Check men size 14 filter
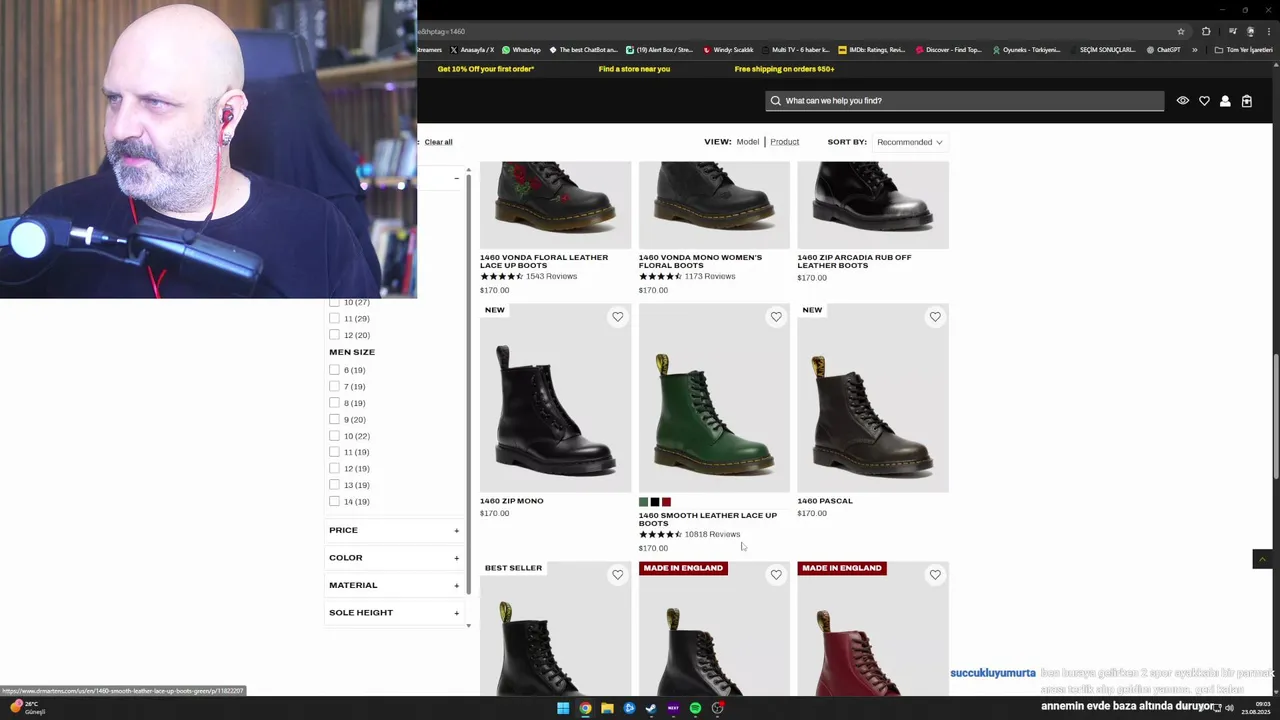The width and height of the screenshot is (1280, 720). (x=334, y=502)
